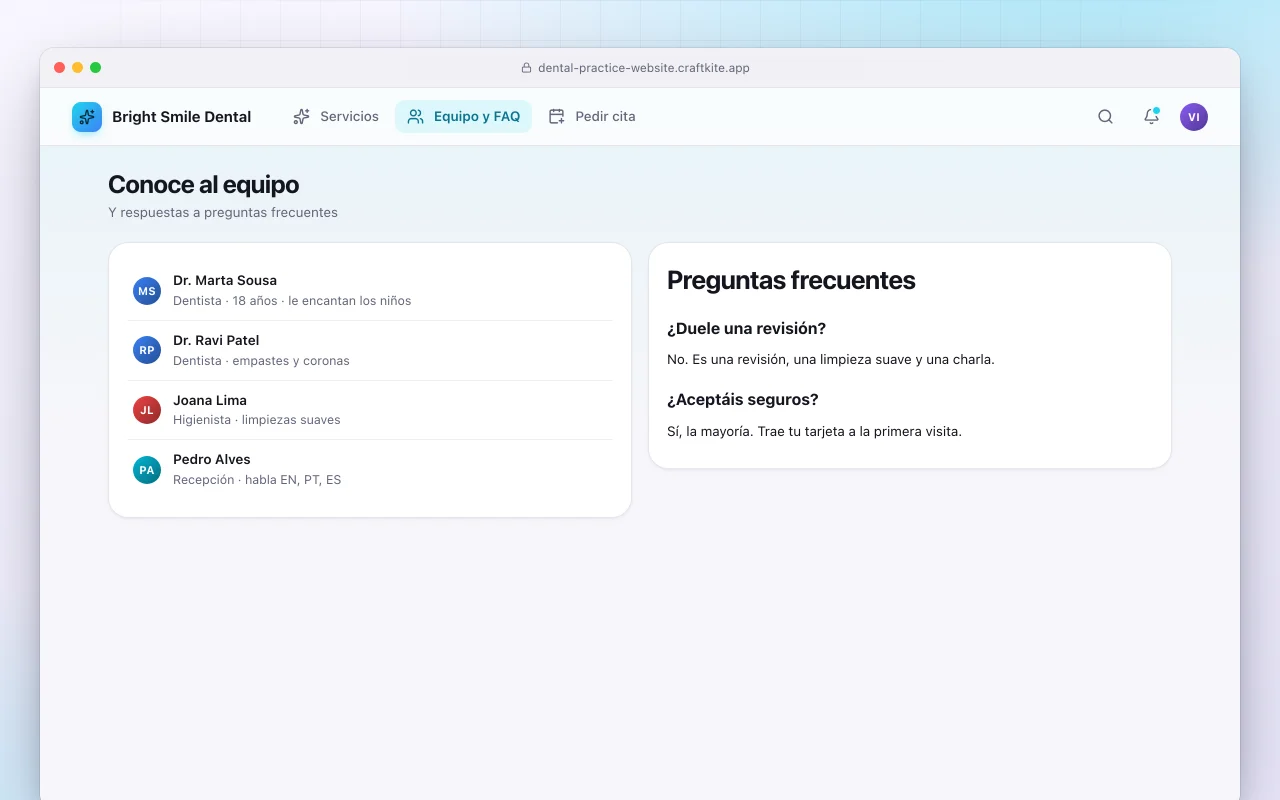Click "Higienista · limpiezas suaves" description
1280x800 pixels.
pyautogui.click(x=257, y=420)
